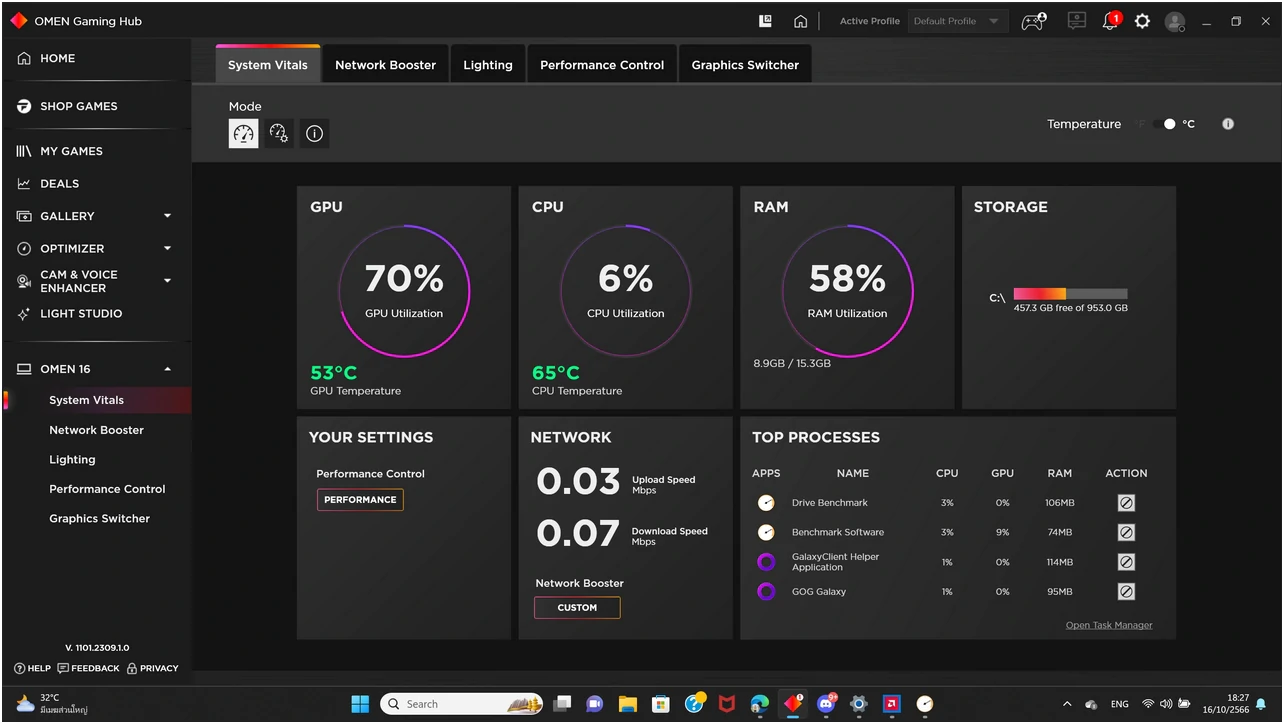The height and width of the screenshot is (724, 1284).
Task: Toggle temperature unit between °F and °C
Action: 1164,124
